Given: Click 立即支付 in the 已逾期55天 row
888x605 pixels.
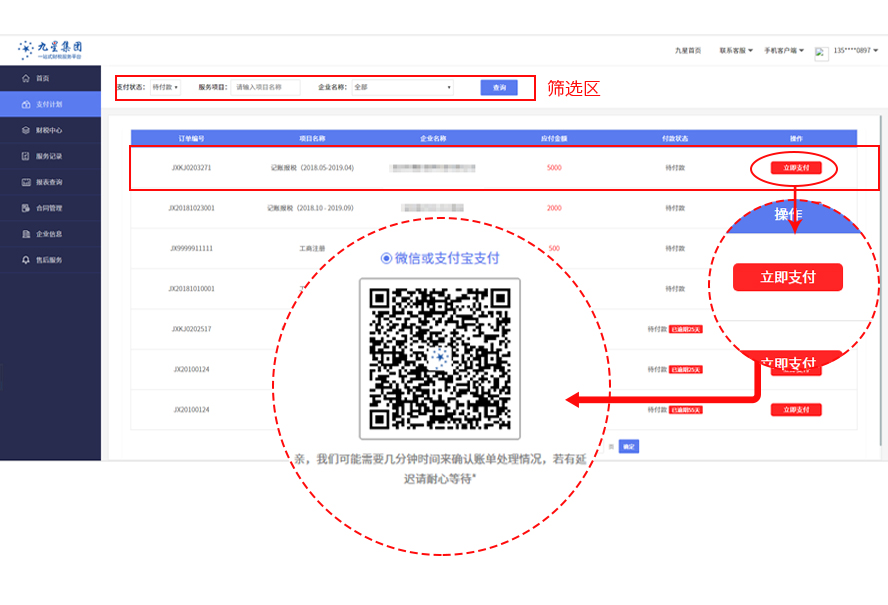Looking at the screenshot, I should click(x=796, y=410).
